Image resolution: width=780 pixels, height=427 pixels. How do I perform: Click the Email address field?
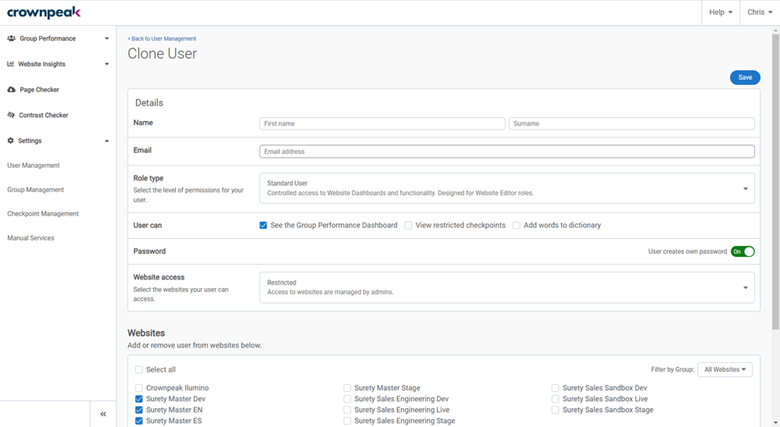click(x=506, y=151)
